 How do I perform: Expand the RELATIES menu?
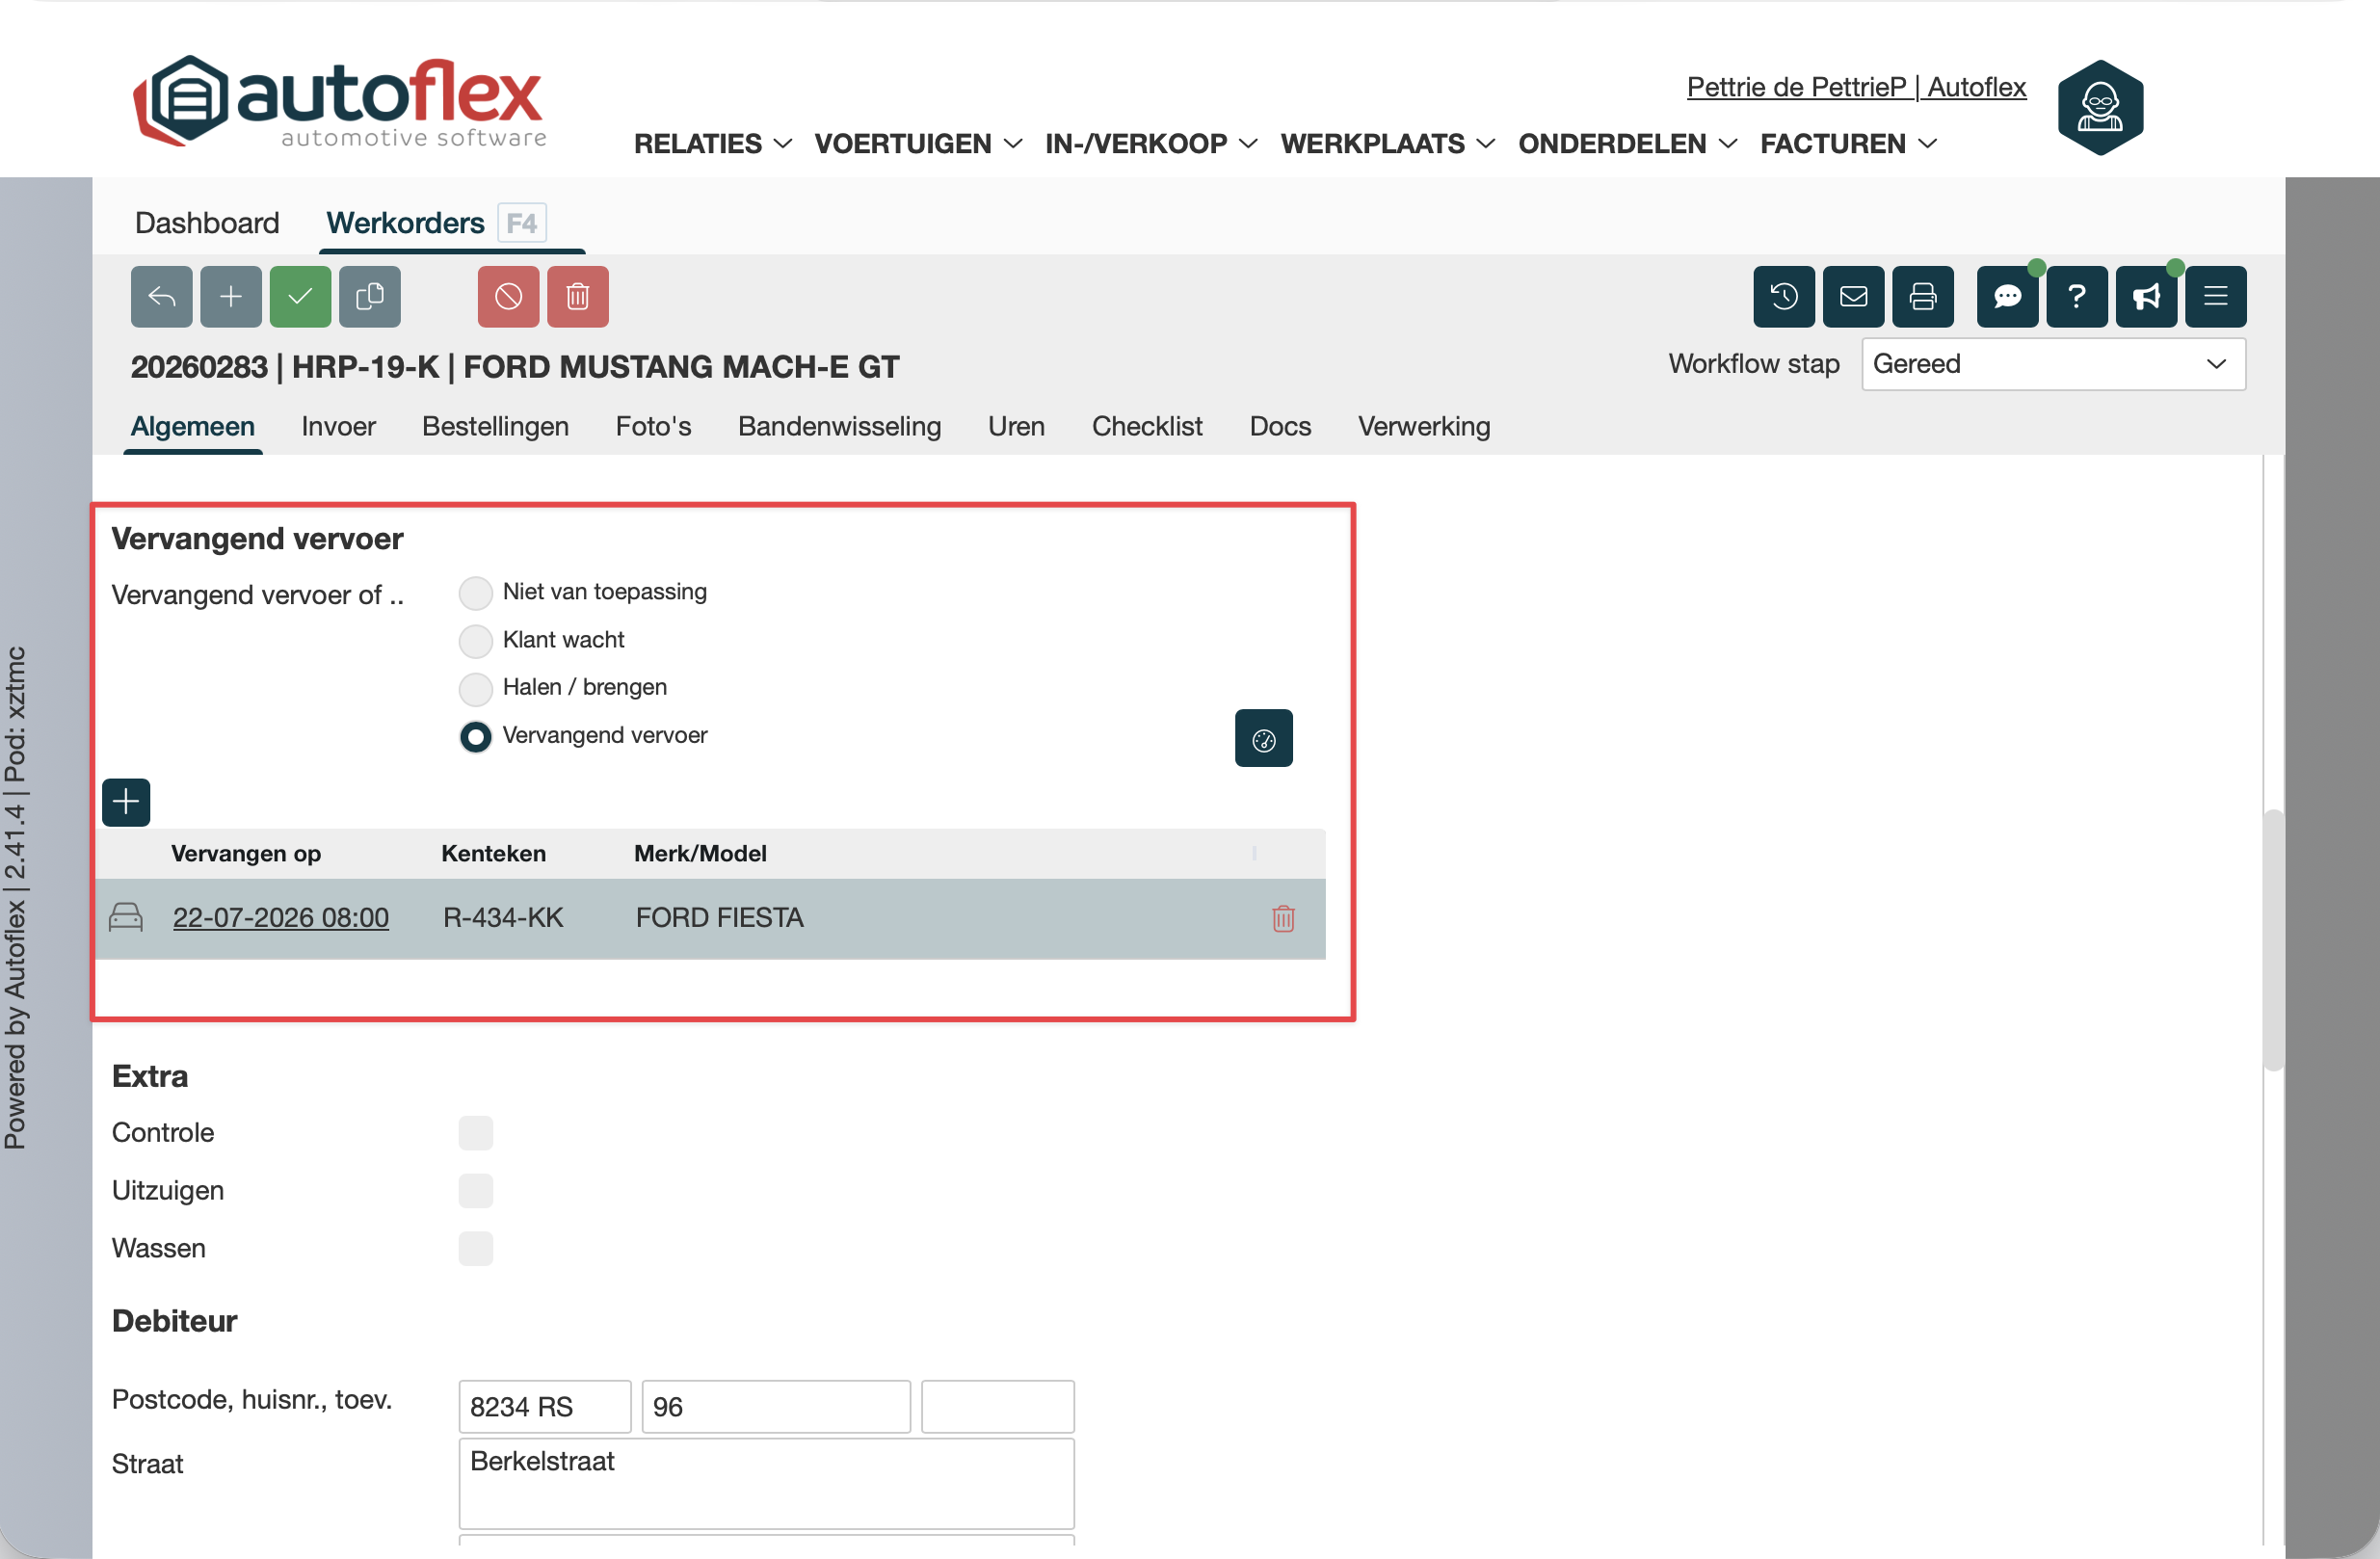coord(713,144)
